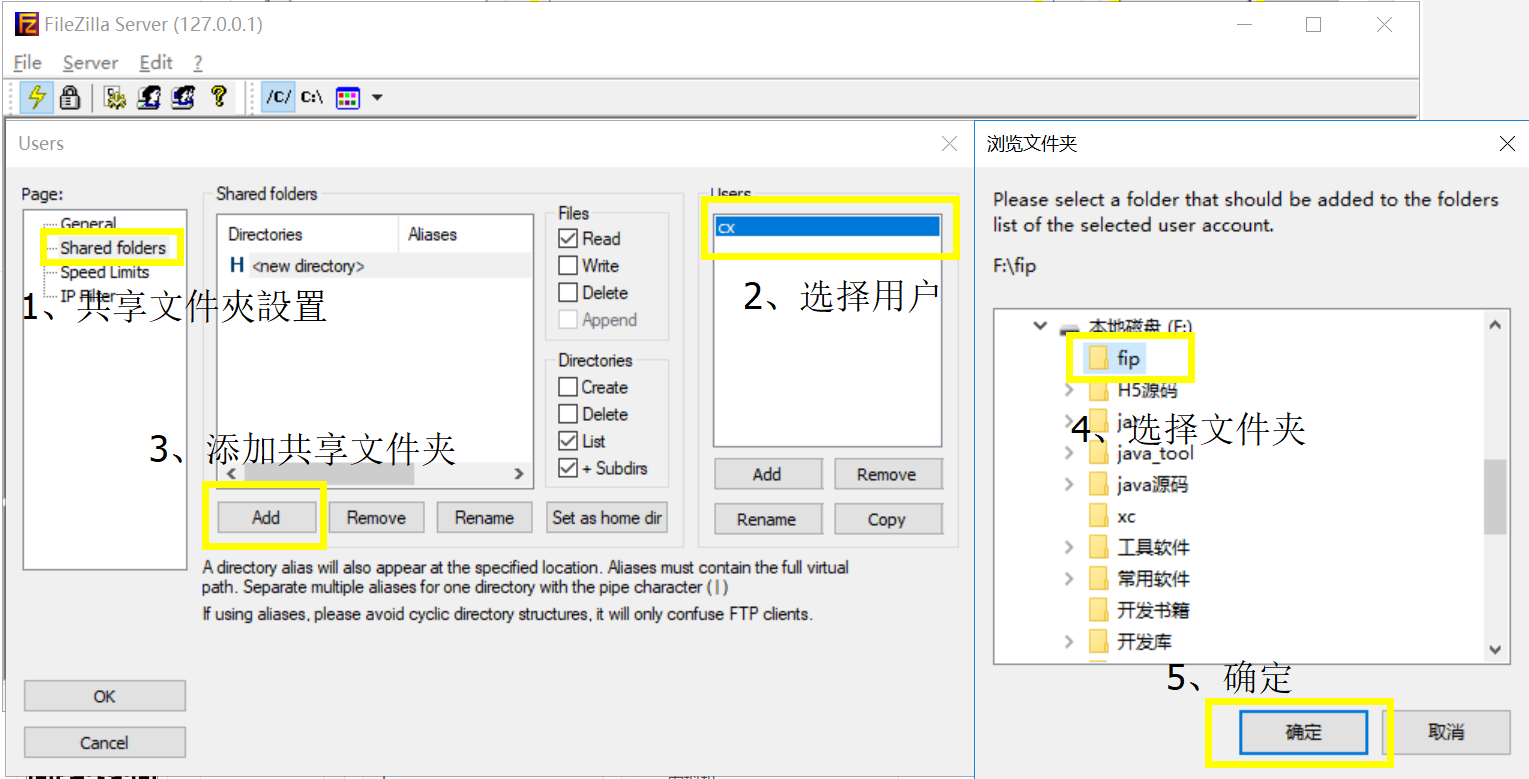The image size is (1529, 779).
Task: Open the Edit menu
Action: (156, 63)
